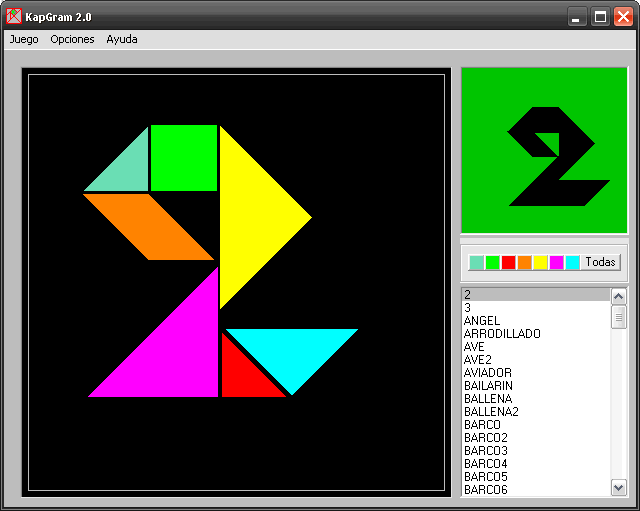Select ARRODILLADO in the figure list

tap(536, 333)
